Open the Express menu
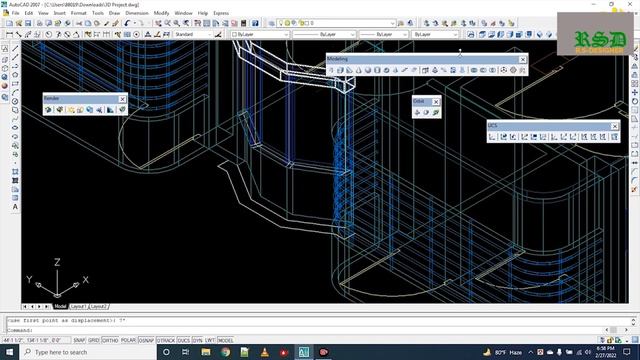The height and width of the screenshot is (360, 640). 221,13
